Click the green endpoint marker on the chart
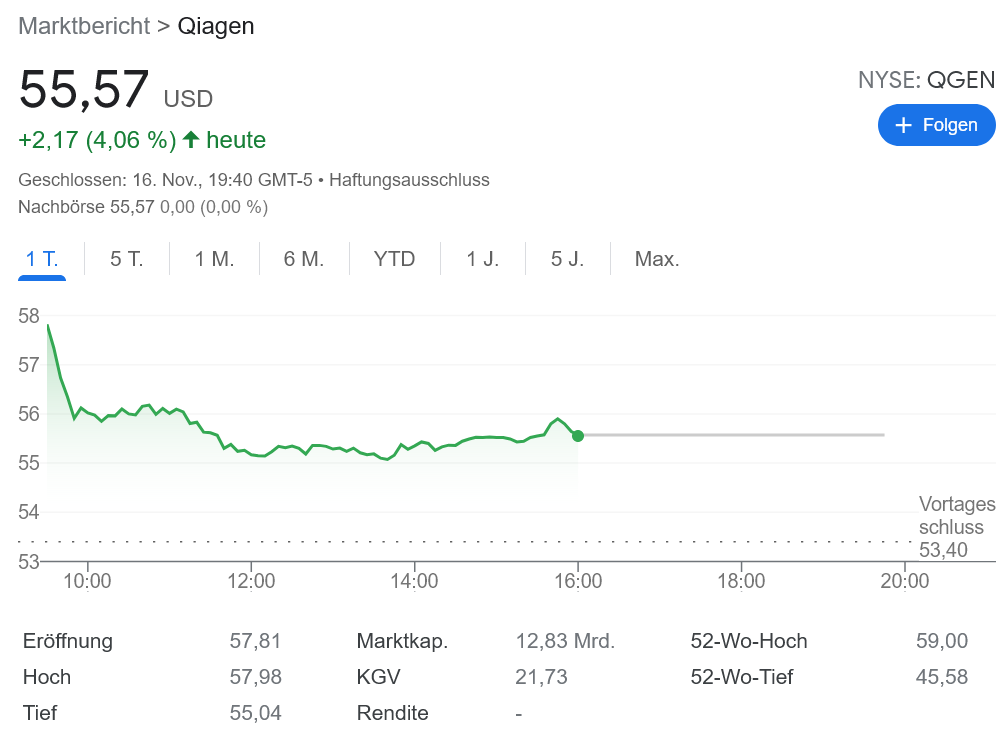This screenshot has width=996, height=738. pyautogui.click(x=578, y=435)
